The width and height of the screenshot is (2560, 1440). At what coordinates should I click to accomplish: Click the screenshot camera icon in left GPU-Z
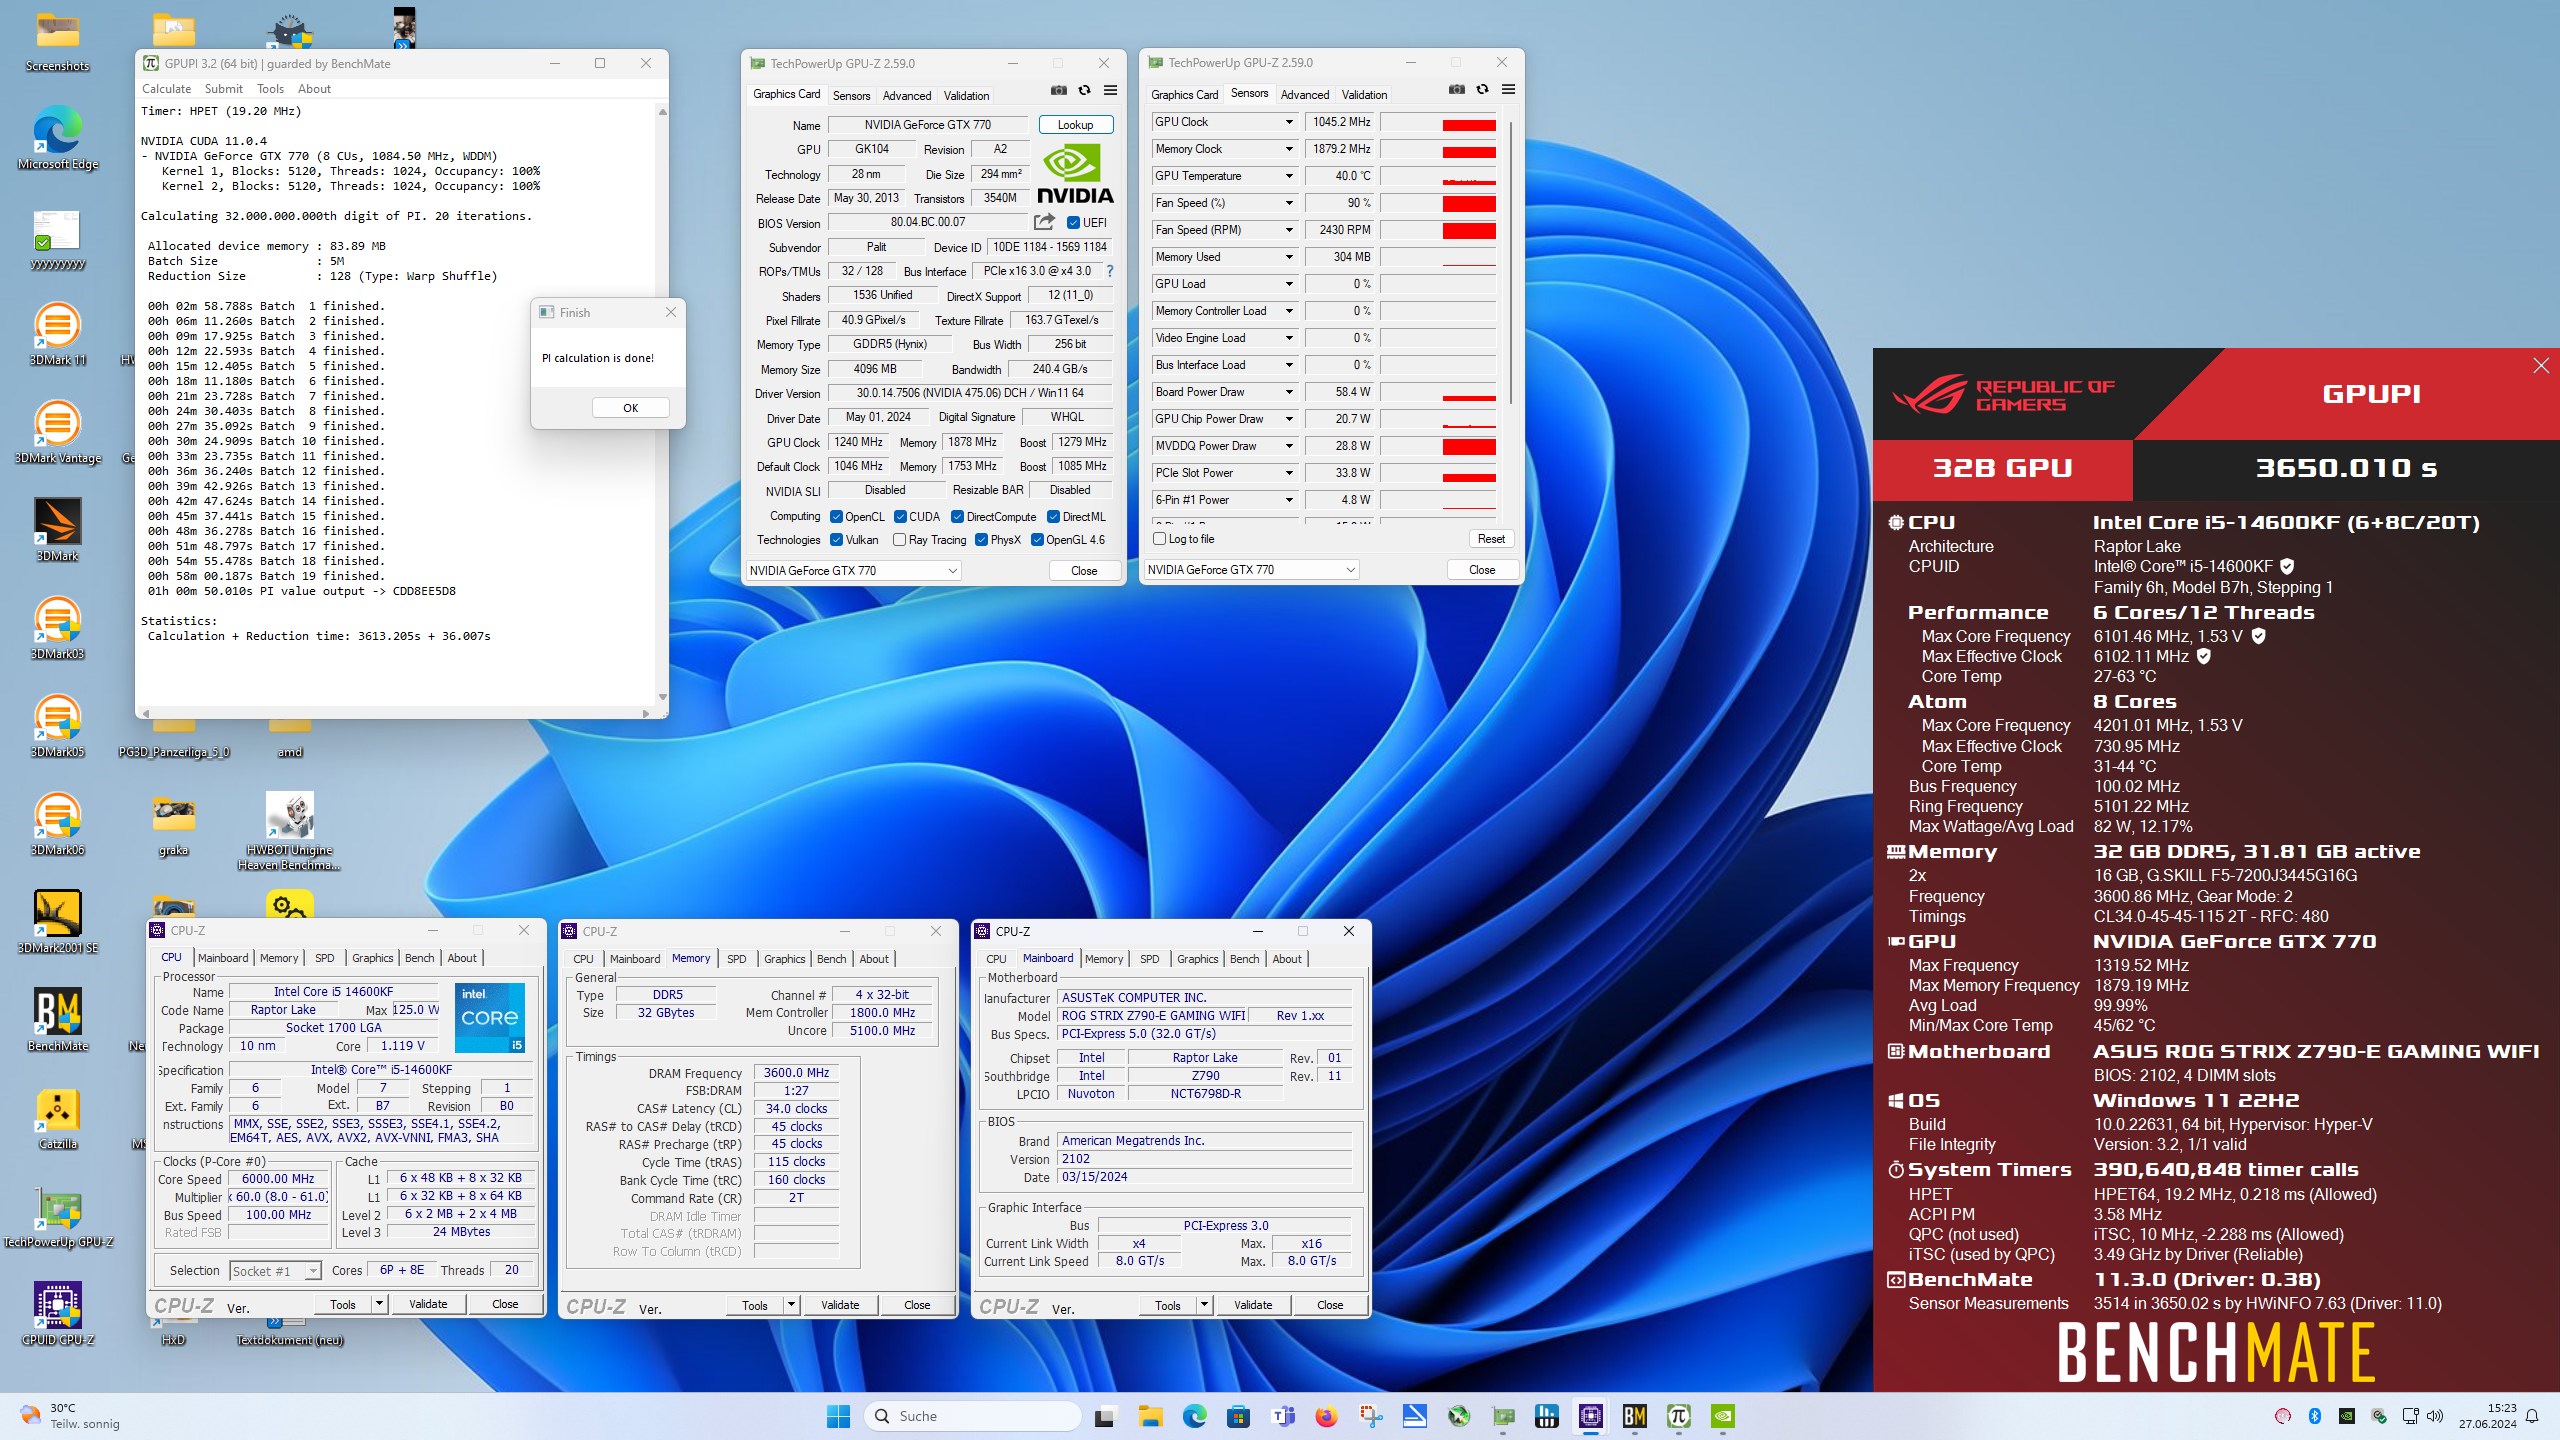click(x=1058, y=91)
